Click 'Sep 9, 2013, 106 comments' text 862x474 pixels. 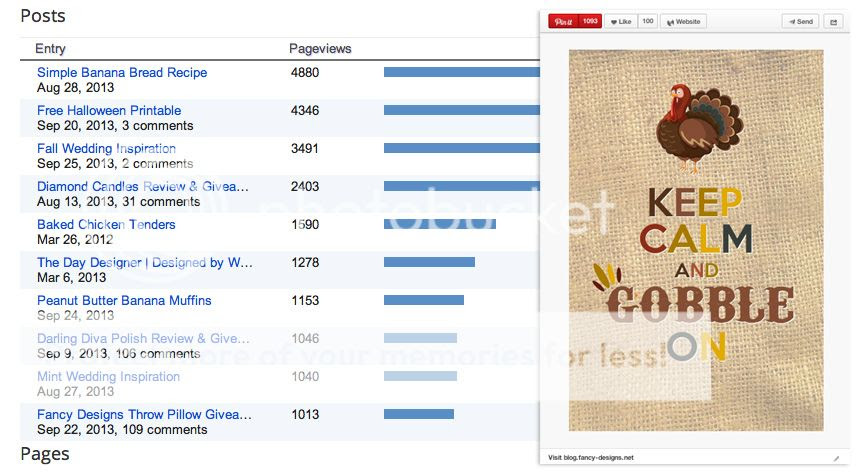pyautogui.click(x=118, y=354)
